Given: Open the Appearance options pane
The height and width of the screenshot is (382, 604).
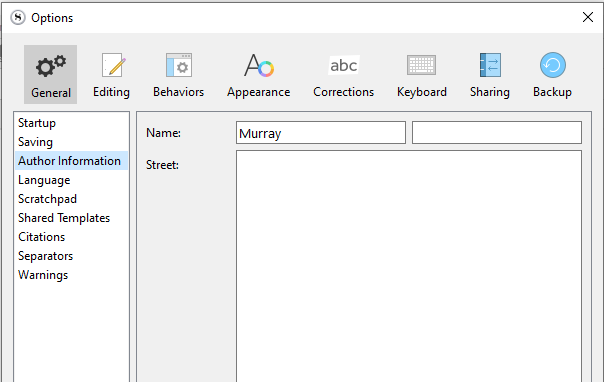Looking at the screenshot, I should click(x=258, y=74).
